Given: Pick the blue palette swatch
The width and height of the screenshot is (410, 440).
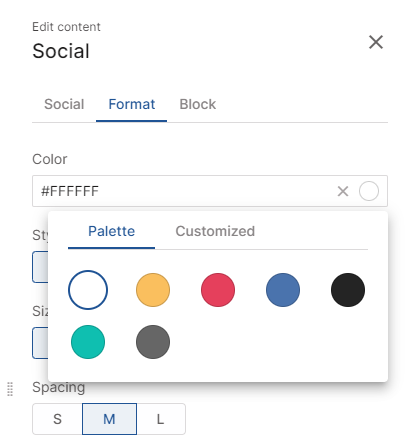Looking at the screenshot, I should (x=283, y=290).
